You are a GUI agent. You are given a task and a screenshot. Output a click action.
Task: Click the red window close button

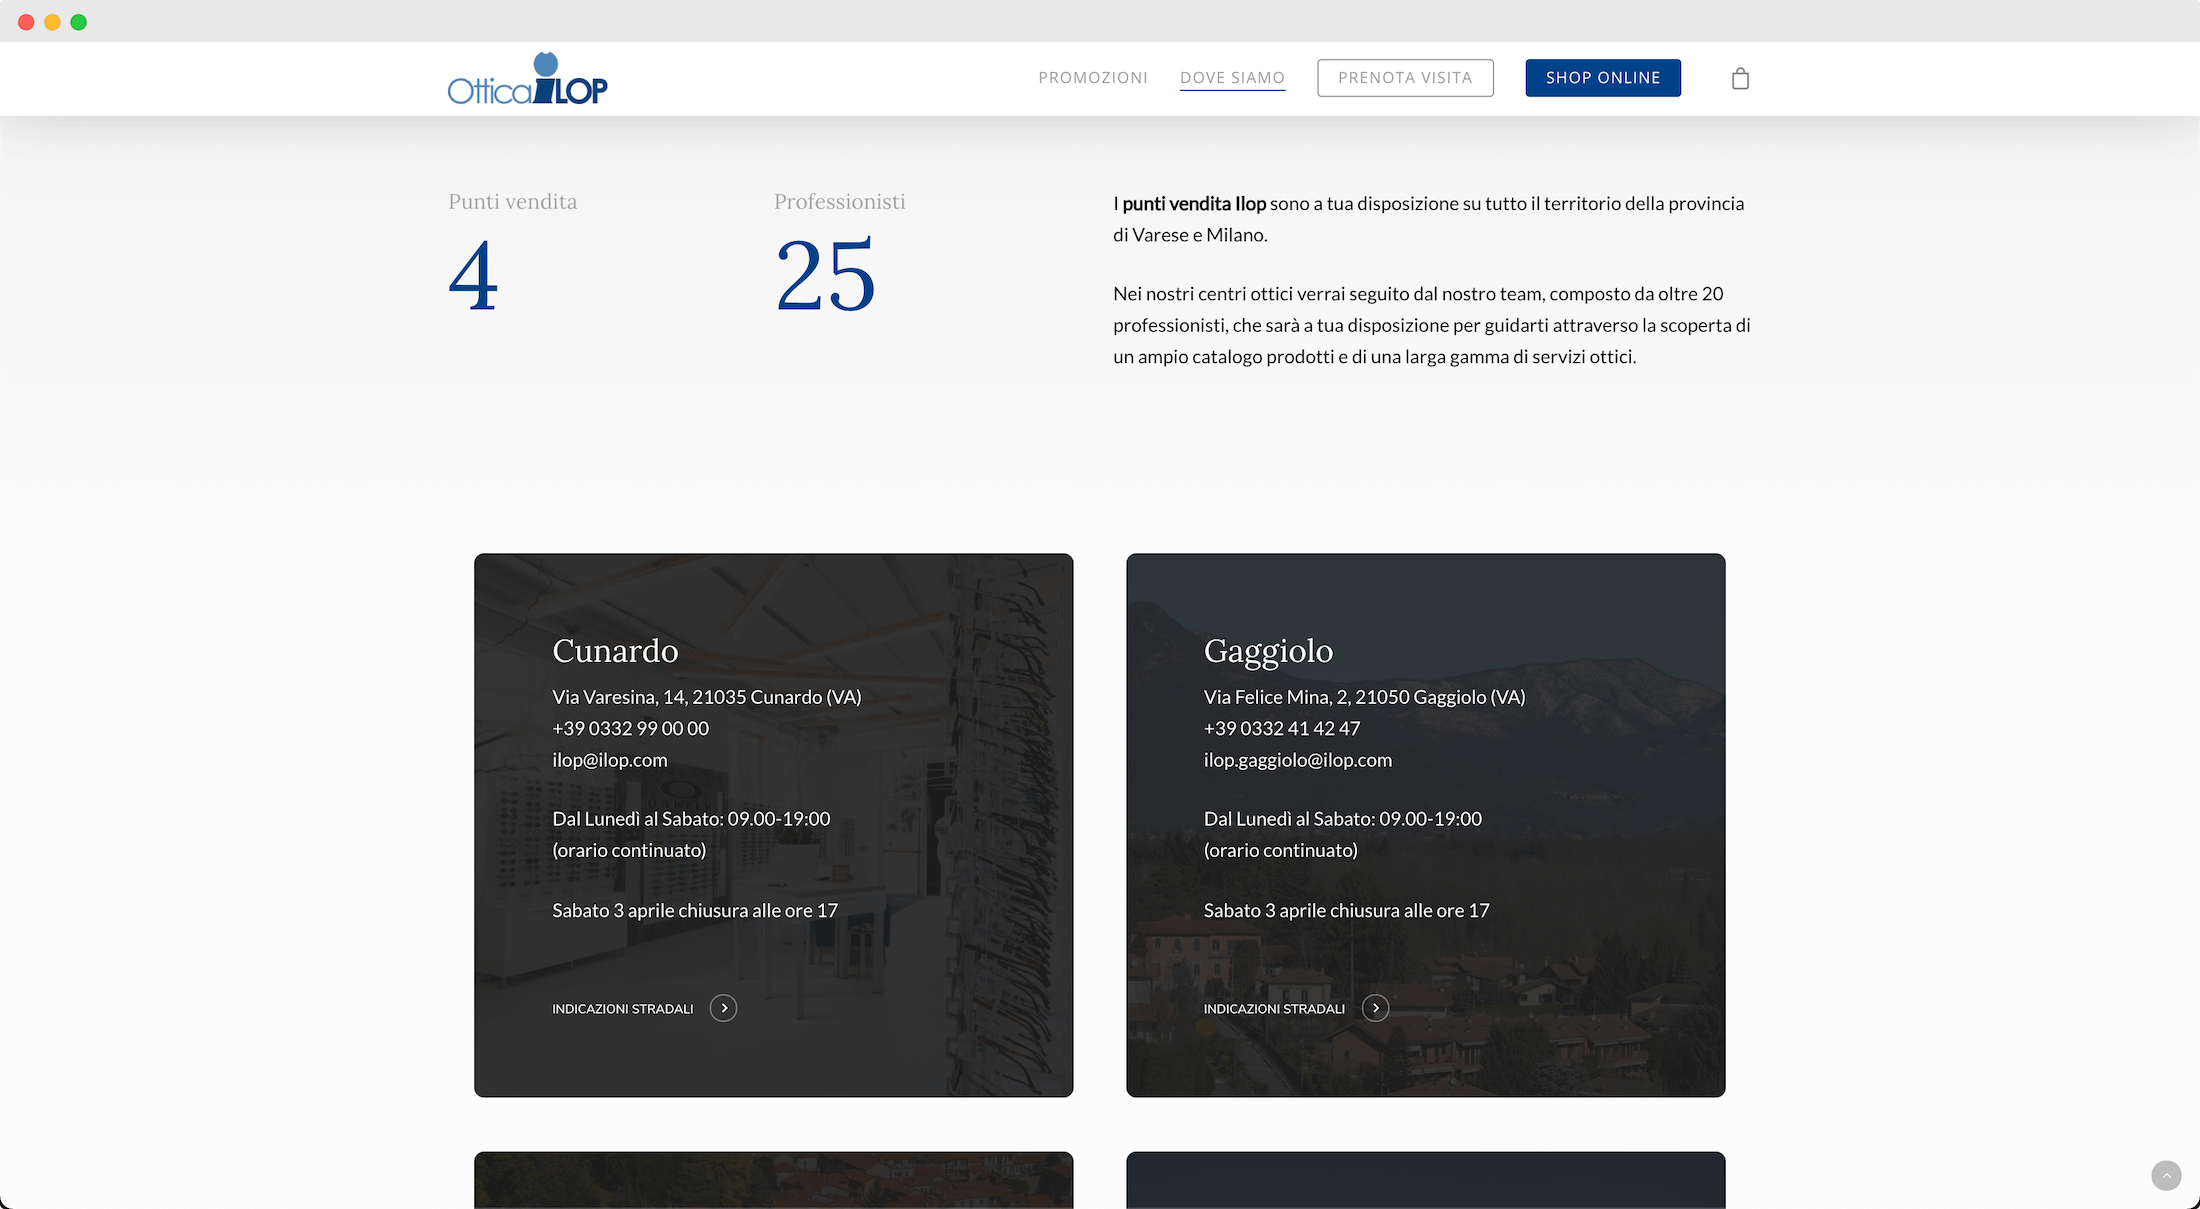(x=26, y=22)
